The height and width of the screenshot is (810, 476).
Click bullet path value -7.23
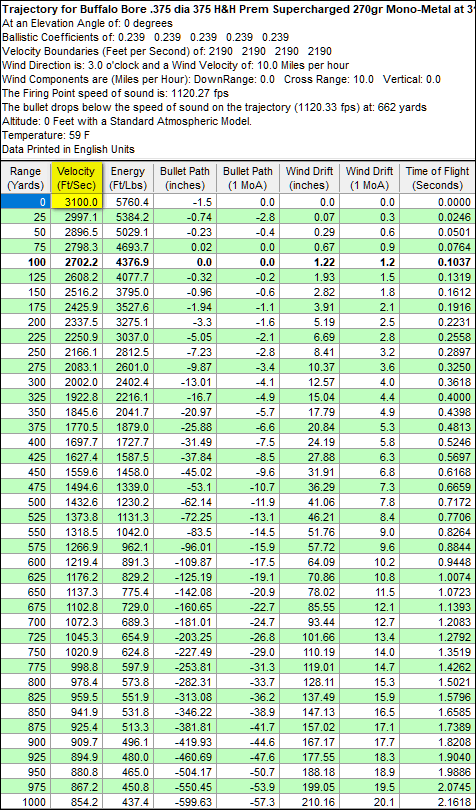[x=185, y=352]
